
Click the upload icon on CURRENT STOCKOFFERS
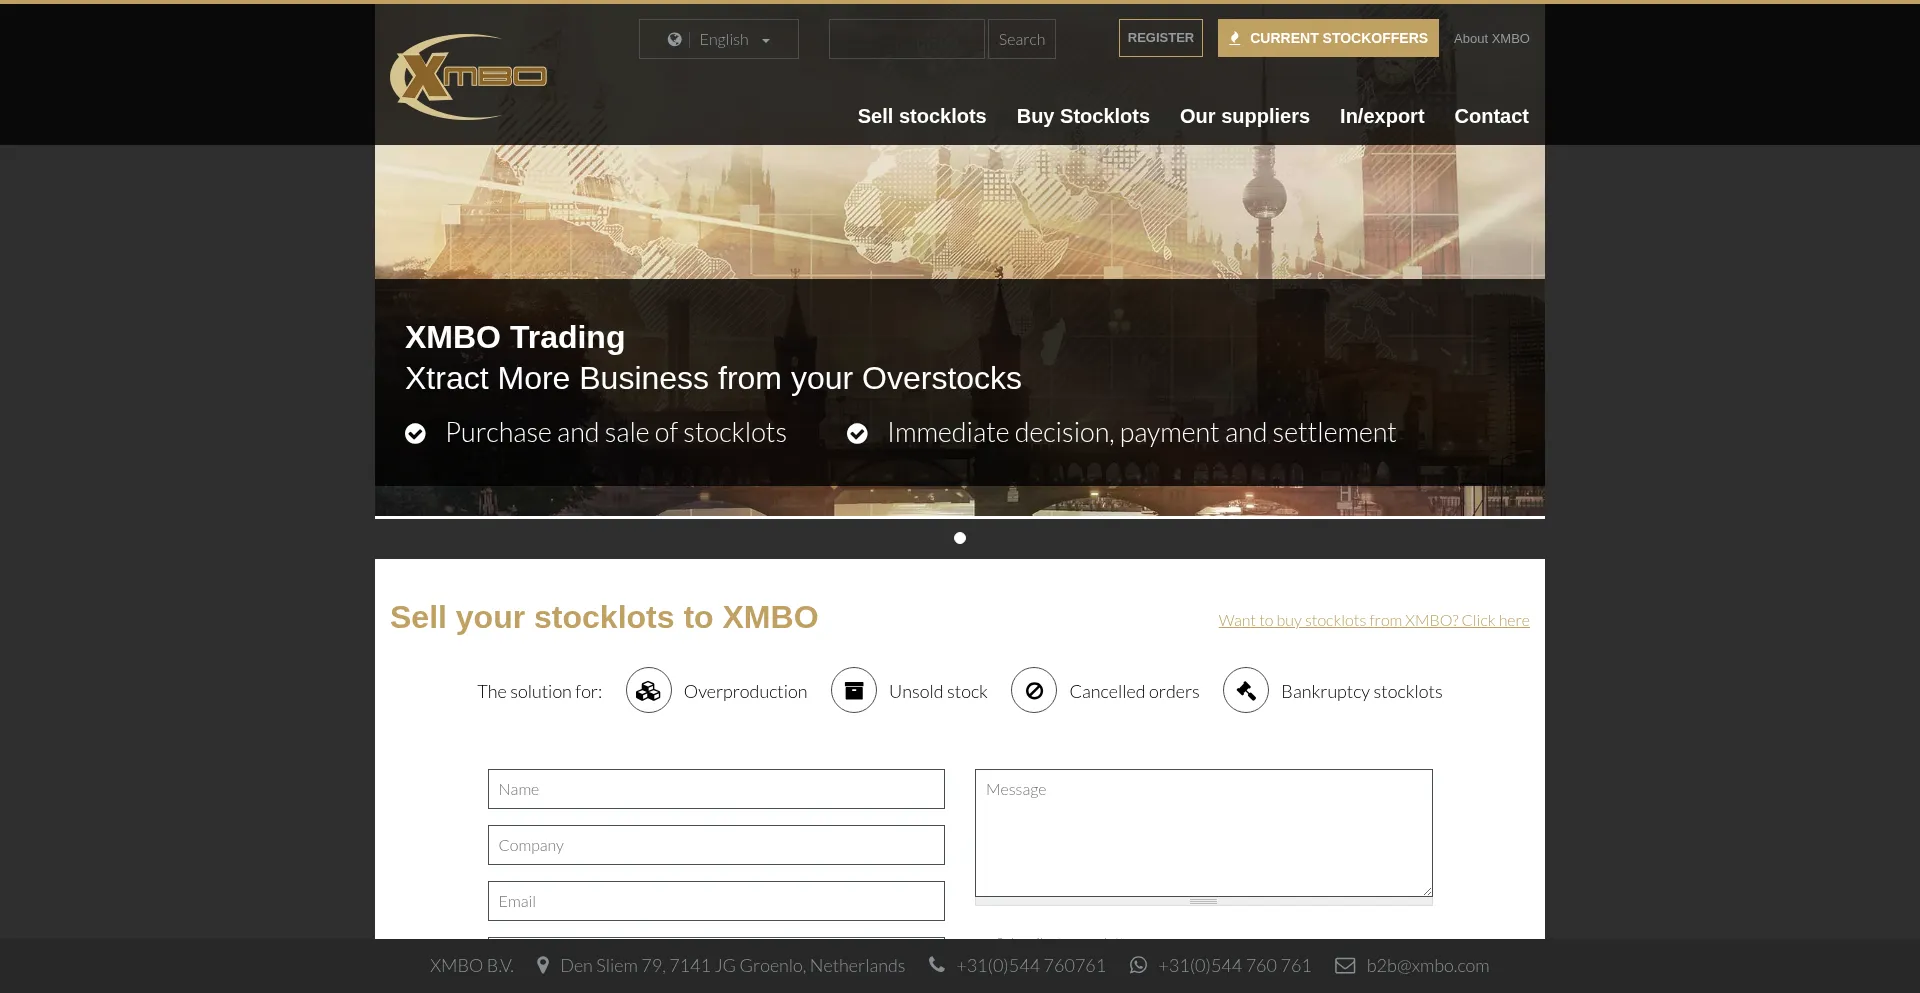(1235, 38)
